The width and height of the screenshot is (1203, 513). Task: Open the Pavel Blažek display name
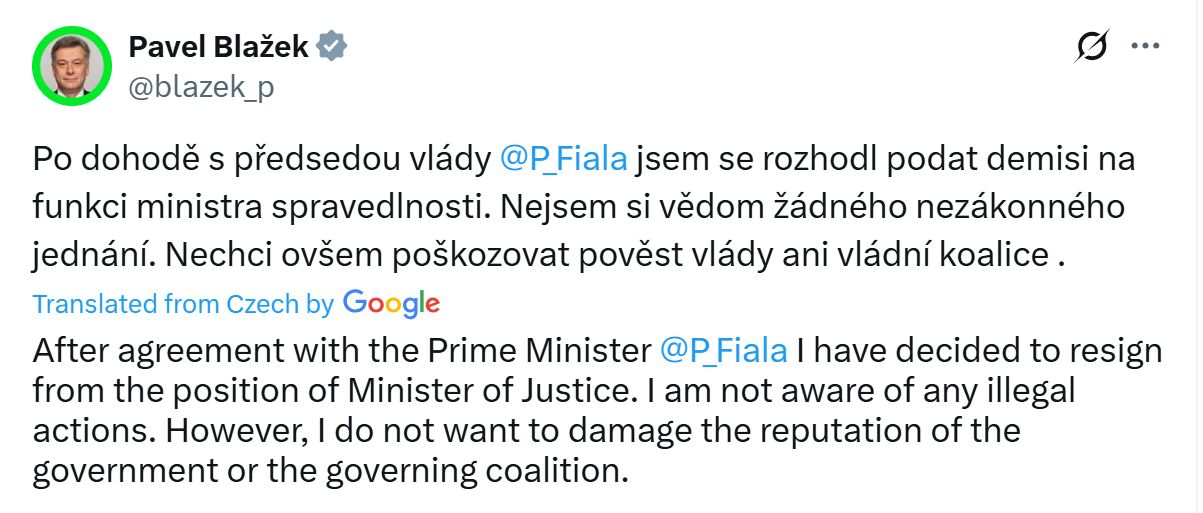[x=220, y=46]
